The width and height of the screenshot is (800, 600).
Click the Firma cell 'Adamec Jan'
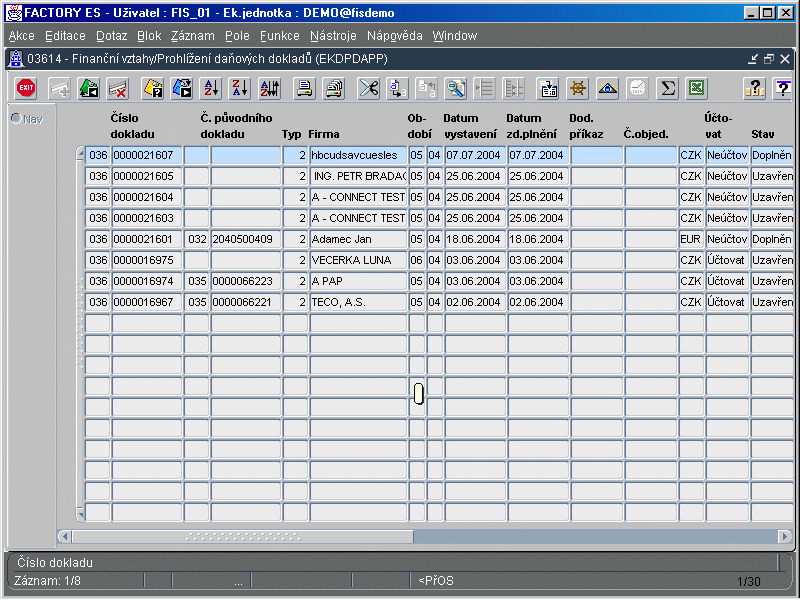pos(357,239)
